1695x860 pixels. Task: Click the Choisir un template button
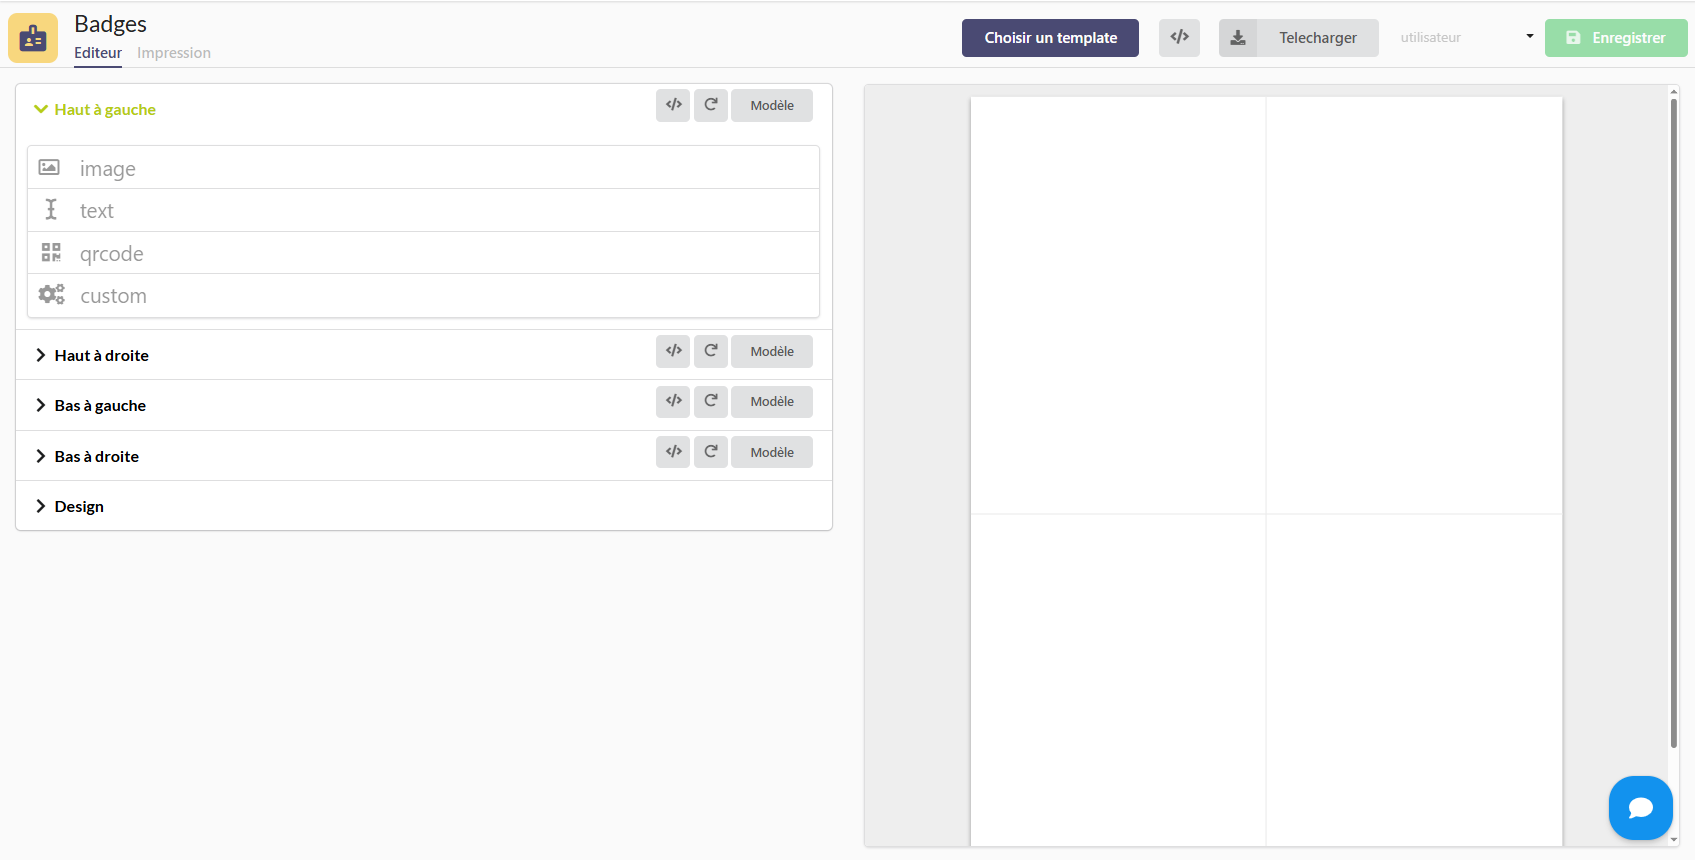(1050, 38)
